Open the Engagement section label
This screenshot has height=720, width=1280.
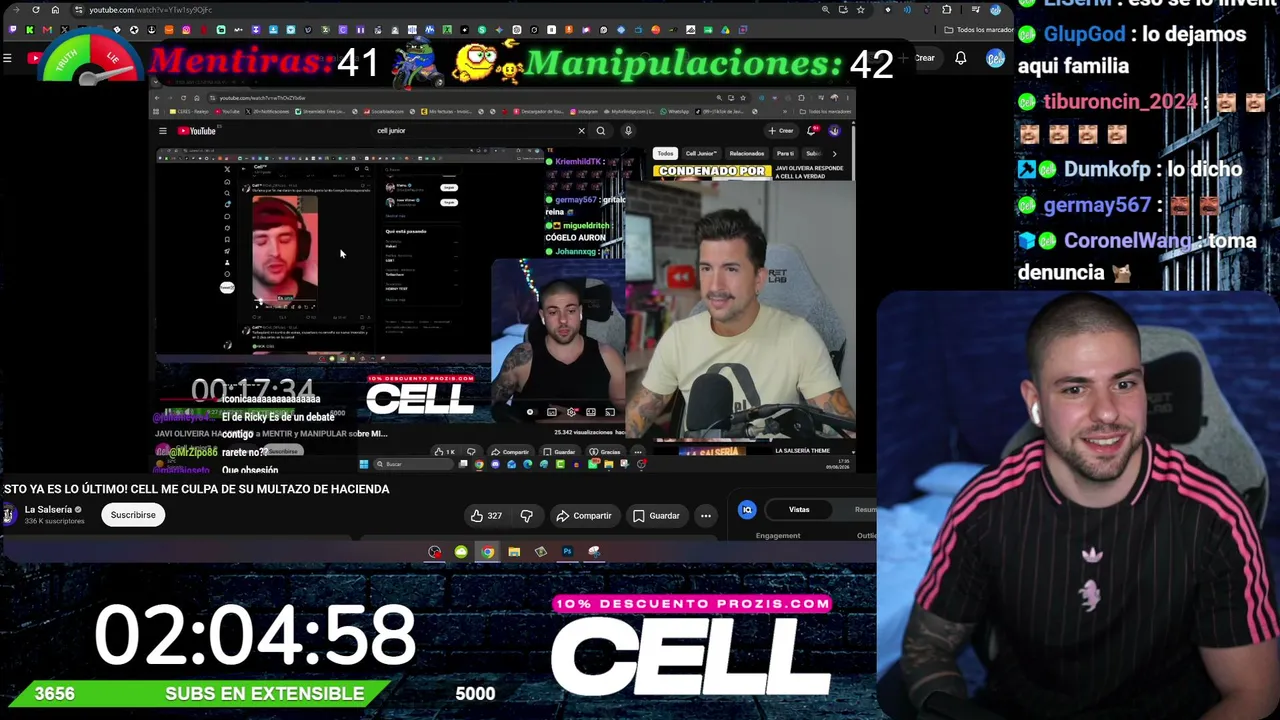(x=778, y=536)
